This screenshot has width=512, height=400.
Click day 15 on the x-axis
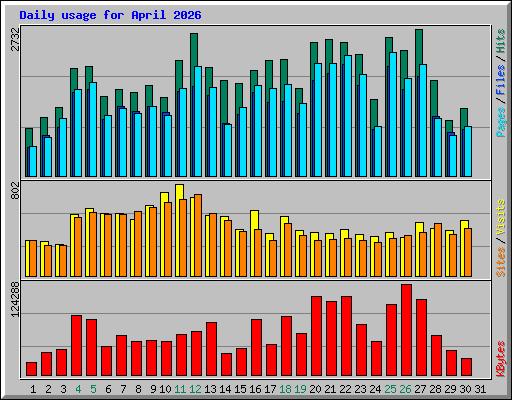tap(240, 389)
